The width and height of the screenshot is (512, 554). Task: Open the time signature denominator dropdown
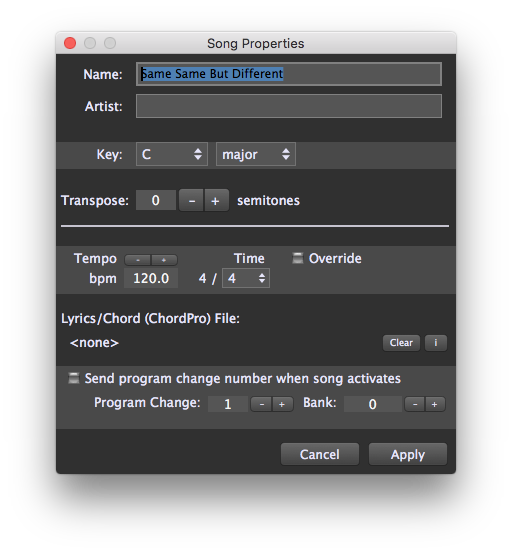click(x=246, y=278)
